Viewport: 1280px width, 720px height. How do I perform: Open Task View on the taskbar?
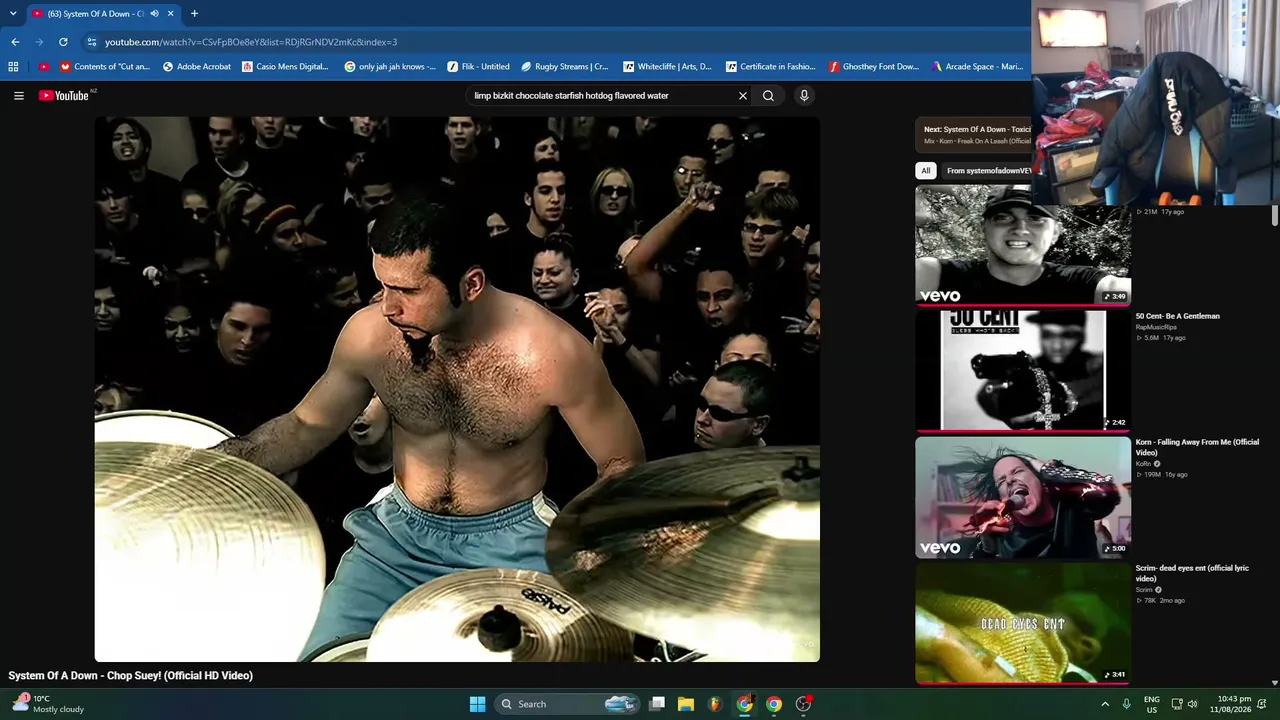coord(657,704)
